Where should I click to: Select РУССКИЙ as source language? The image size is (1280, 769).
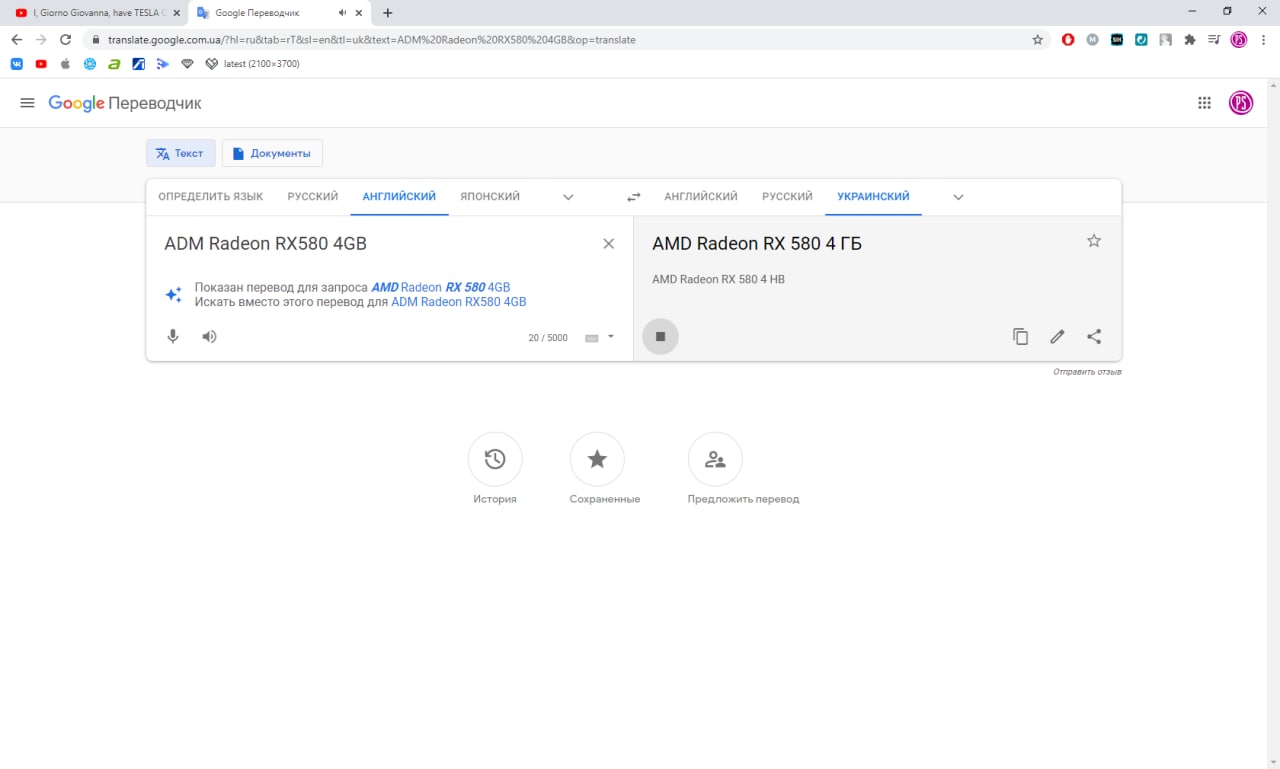313,197
